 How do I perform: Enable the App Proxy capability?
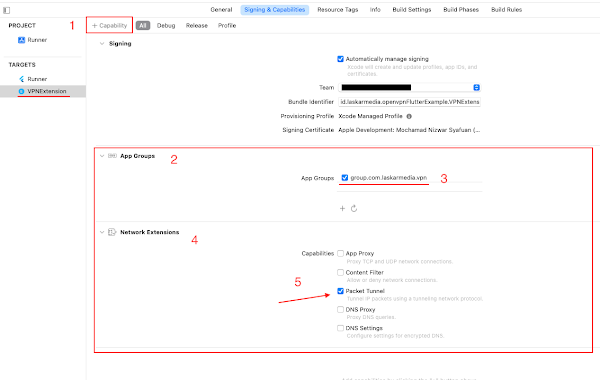(340, 253)
